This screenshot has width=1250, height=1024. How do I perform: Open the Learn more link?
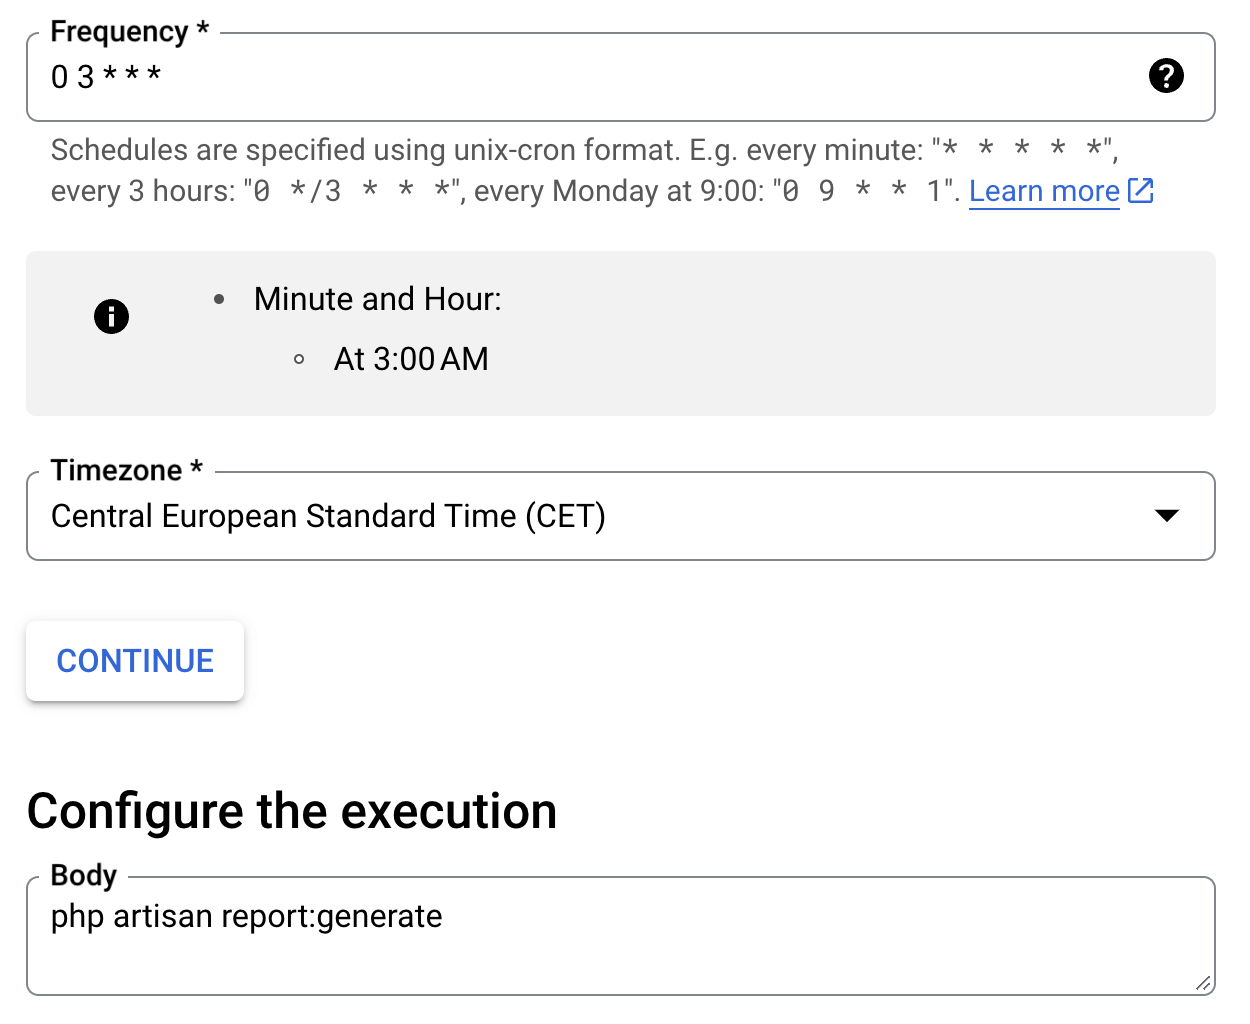[x=1044, y=191]
